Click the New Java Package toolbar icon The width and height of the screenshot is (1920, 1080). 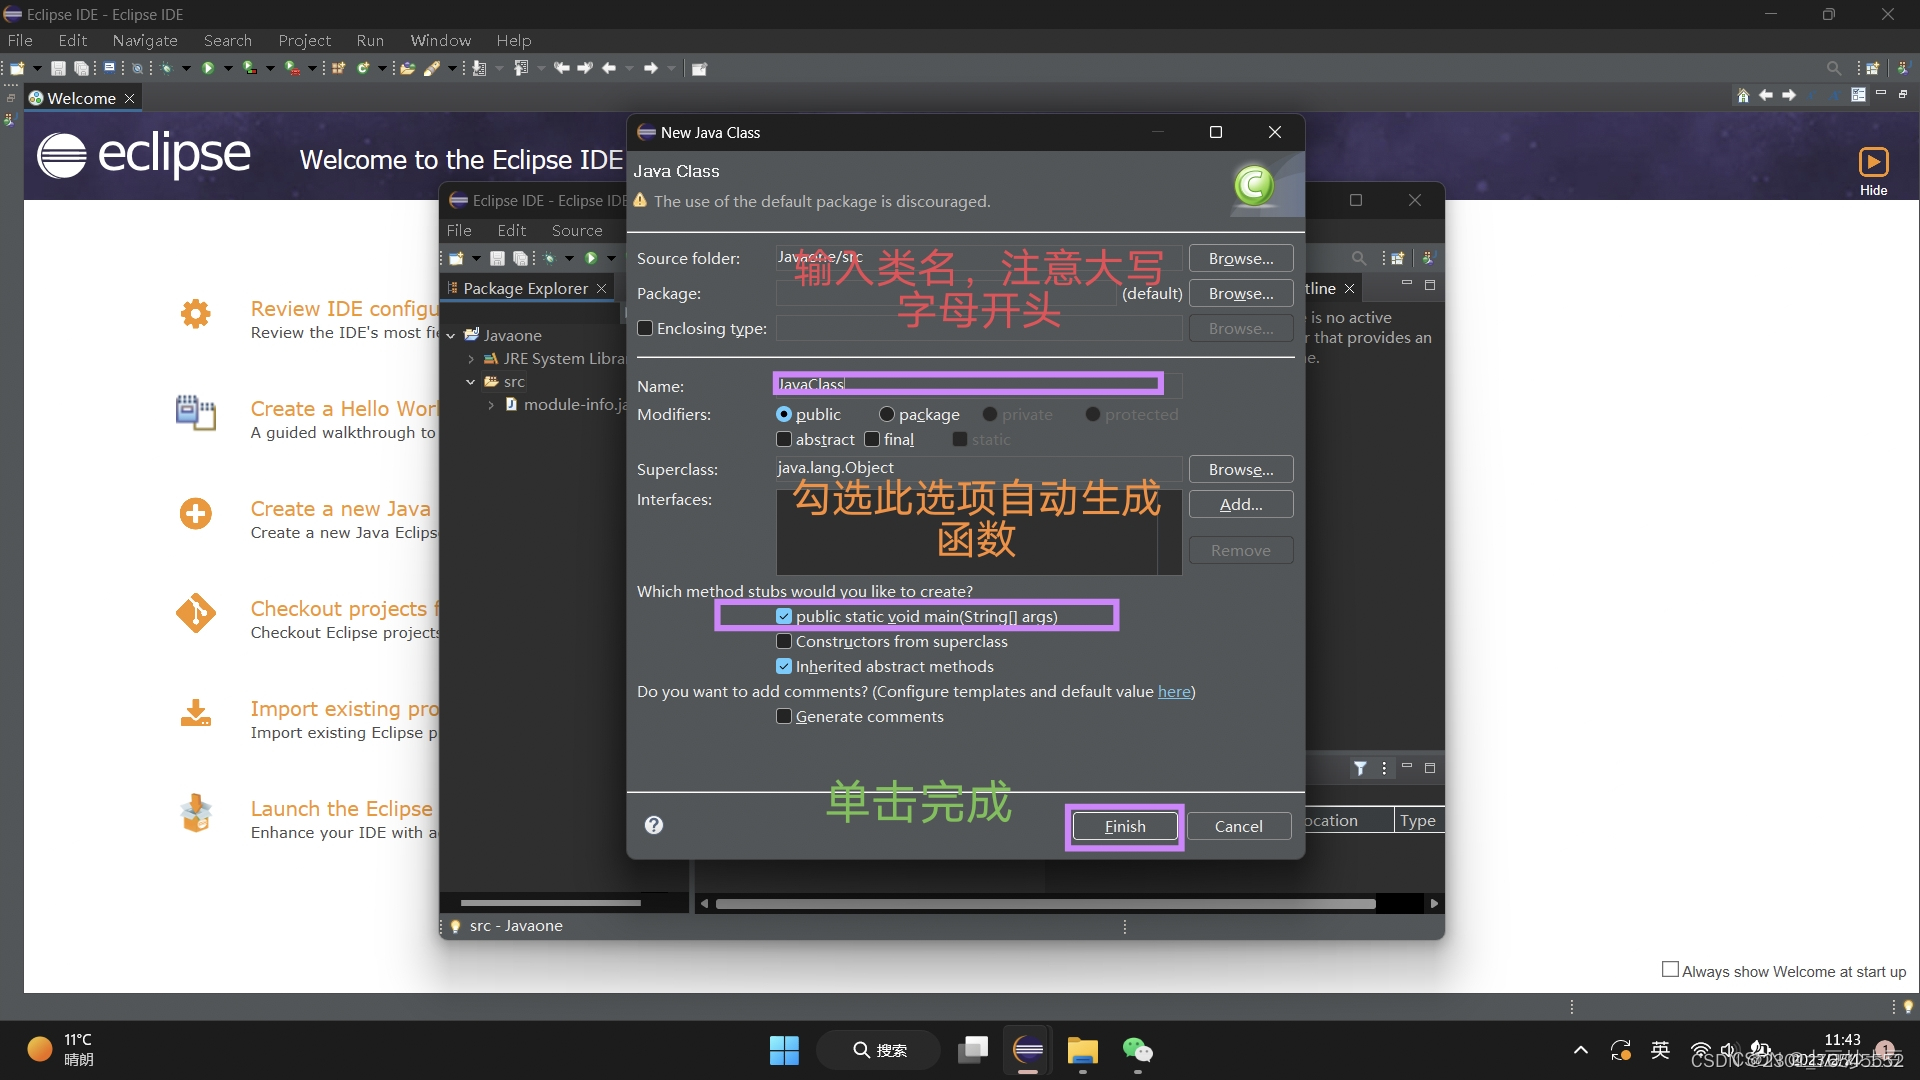(x=338, y=68)
